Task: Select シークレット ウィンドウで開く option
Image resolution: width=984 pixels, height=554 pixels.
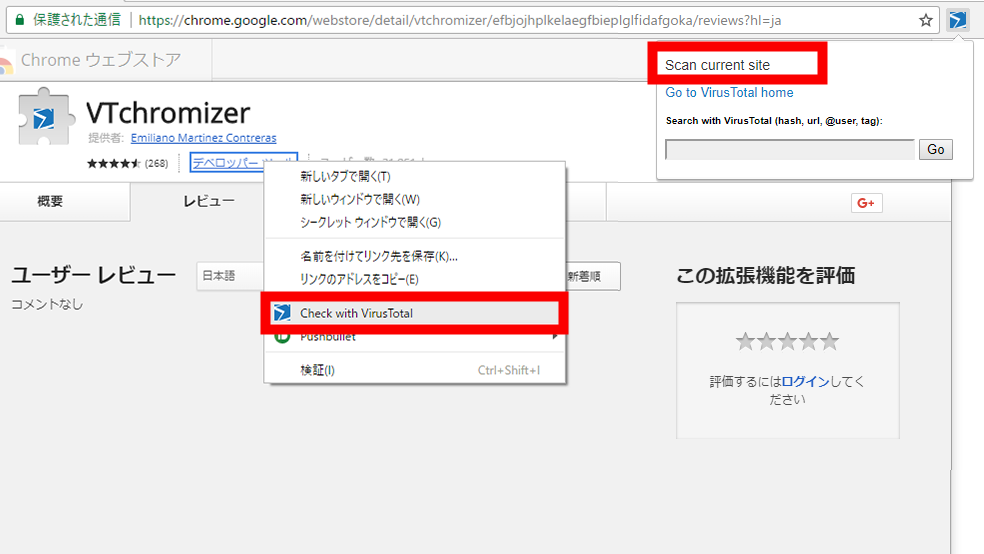Action: pyautogui.click(x=370, y=222)
